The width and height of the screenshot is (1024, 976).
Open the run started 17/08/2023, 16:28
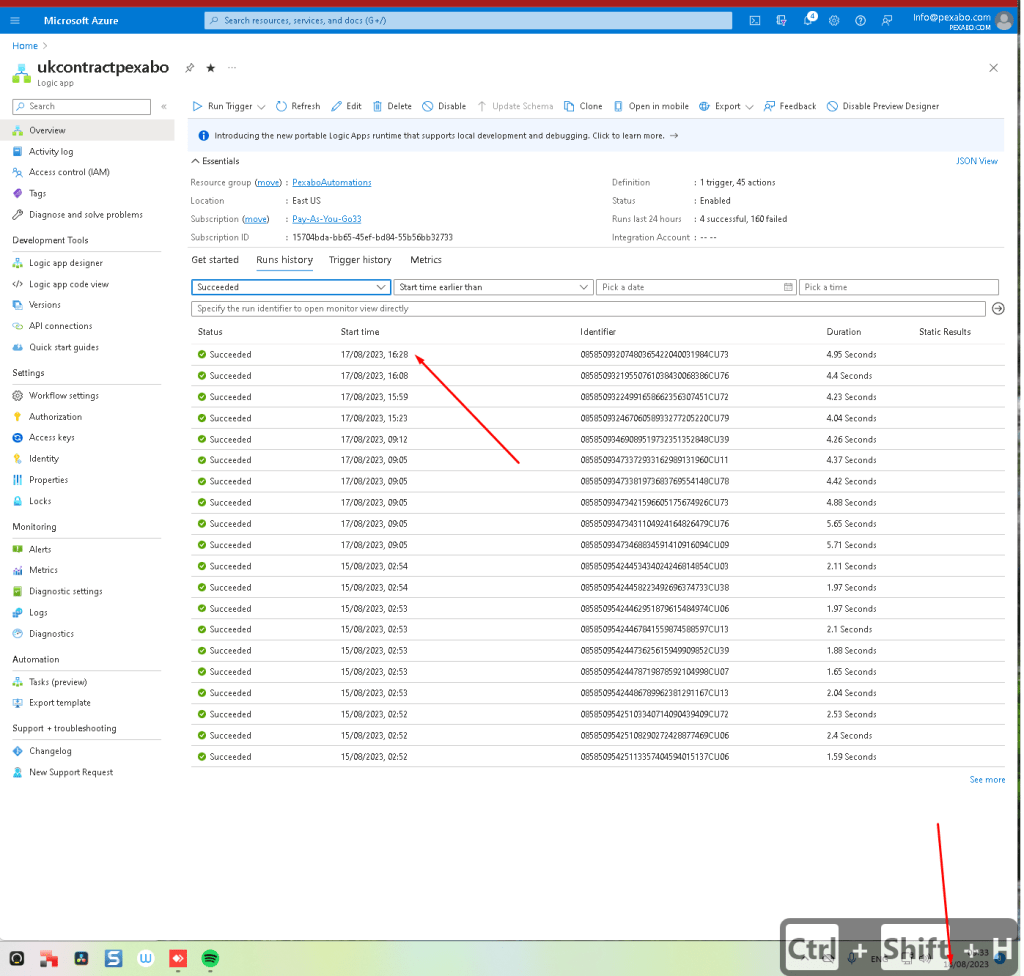click(x=598, y=355)
